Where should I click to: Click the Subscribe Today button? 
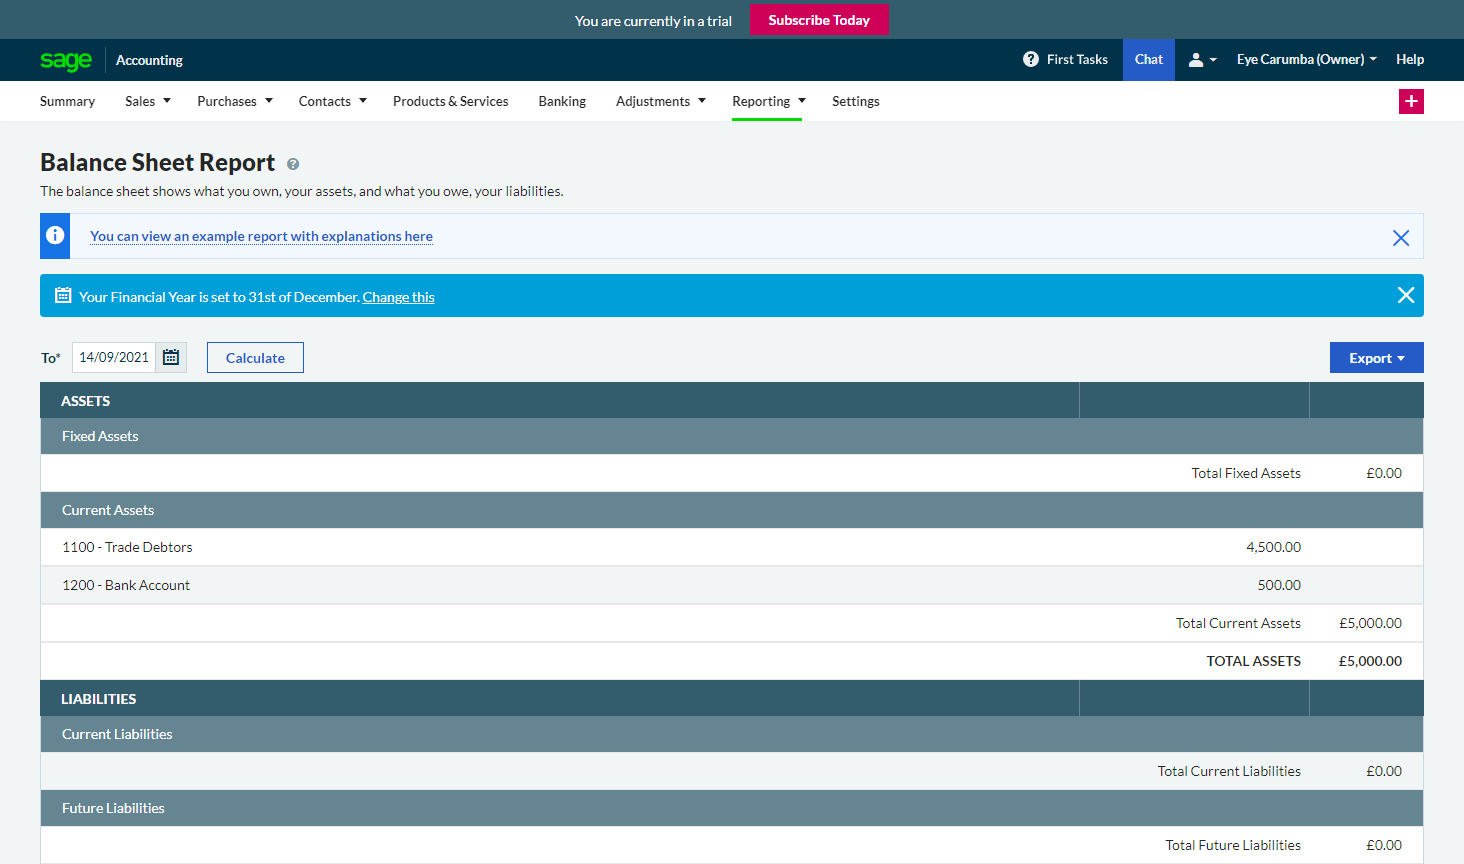819,20
